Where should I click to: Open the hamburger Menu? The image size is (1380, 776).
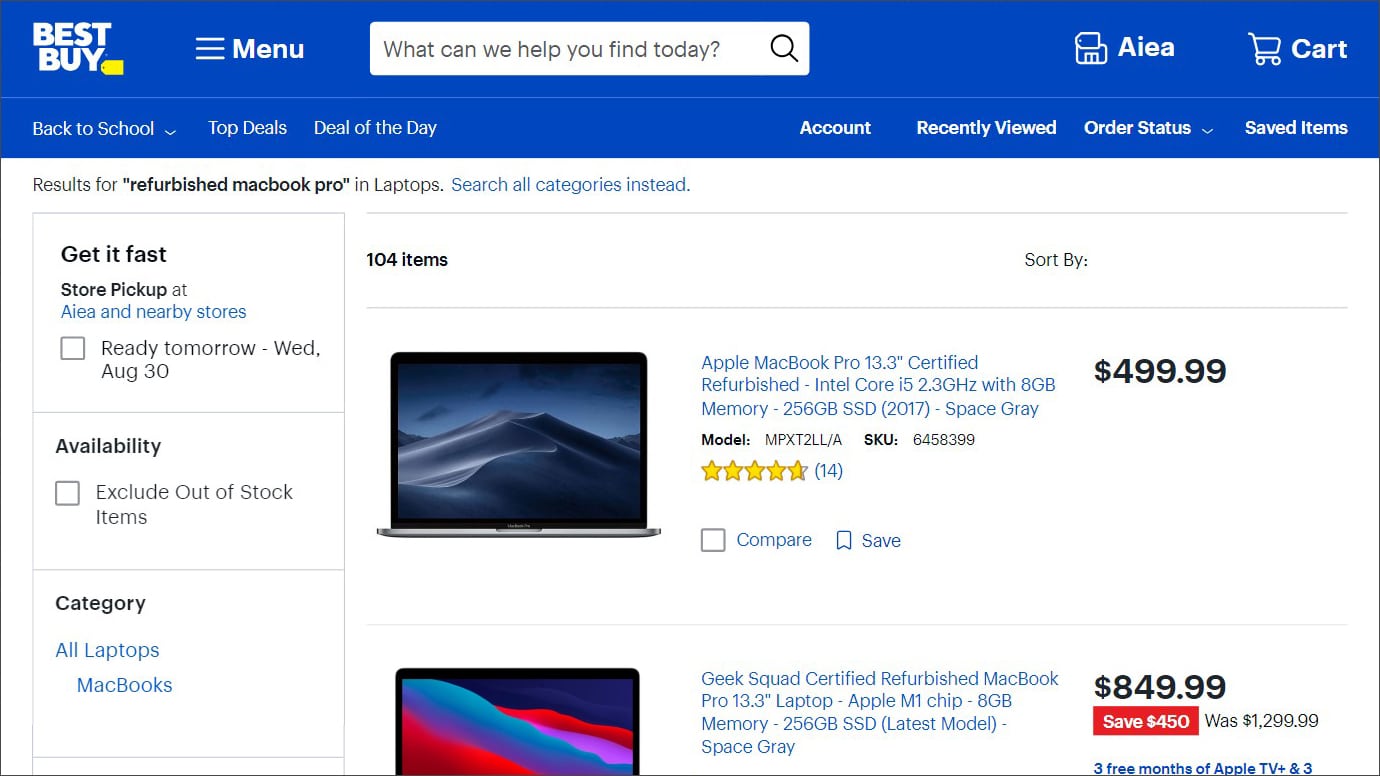(x=250, y=49)
